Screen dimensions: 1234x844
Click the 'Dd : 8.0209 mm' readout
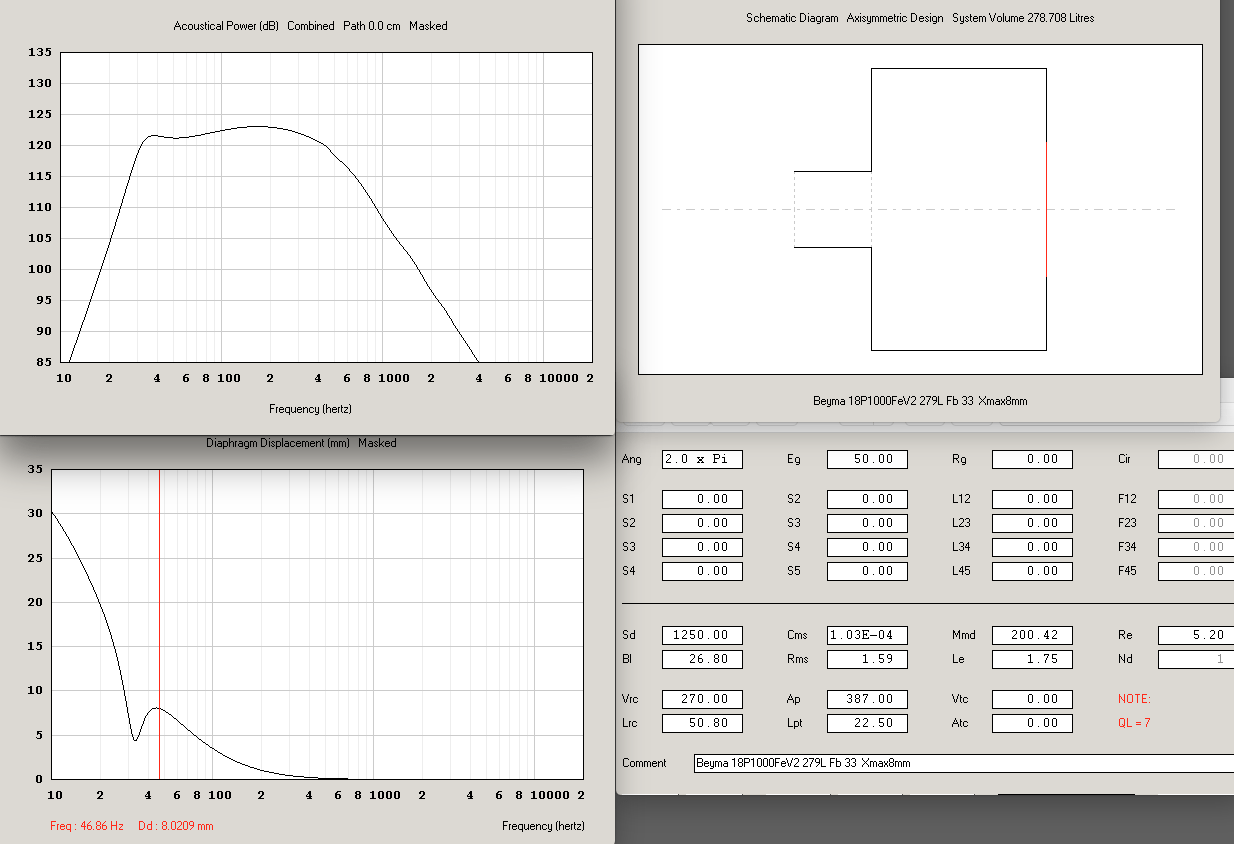pos(176,826)
